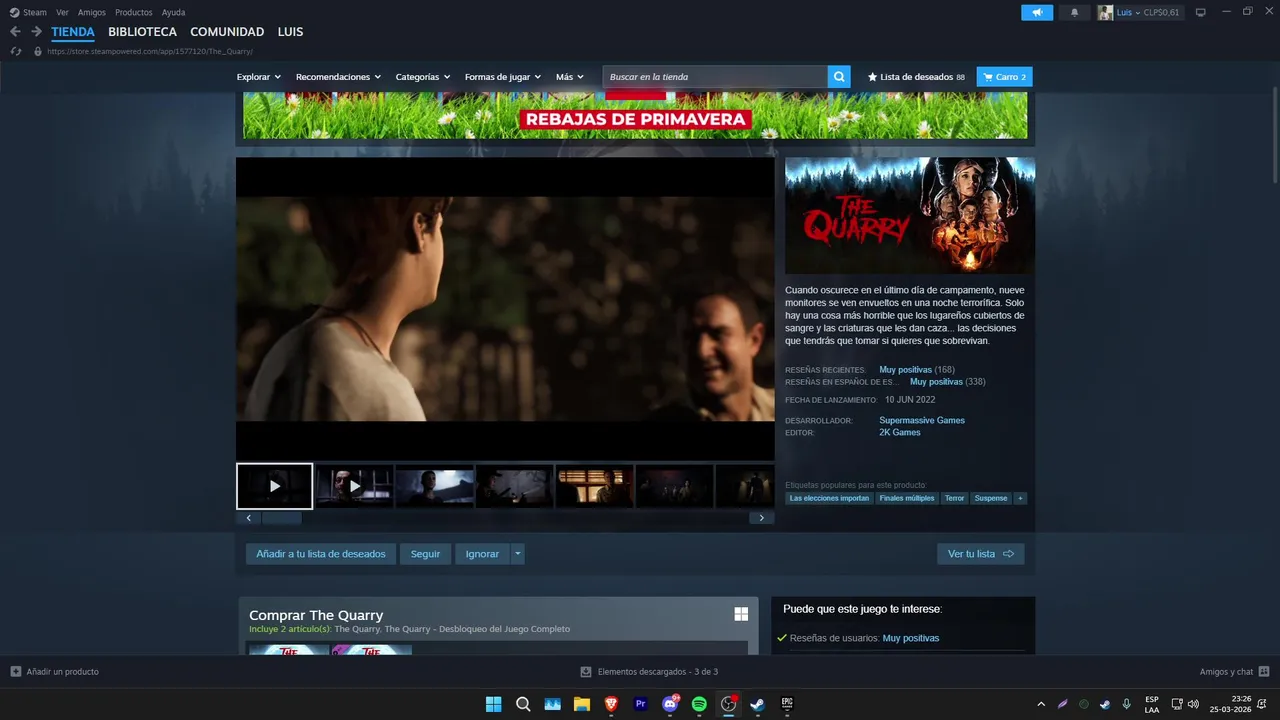The width and height of the screenshot is (1280, 720).
Task: Click the Ignorar button
Action: click(x=482, y=554)
